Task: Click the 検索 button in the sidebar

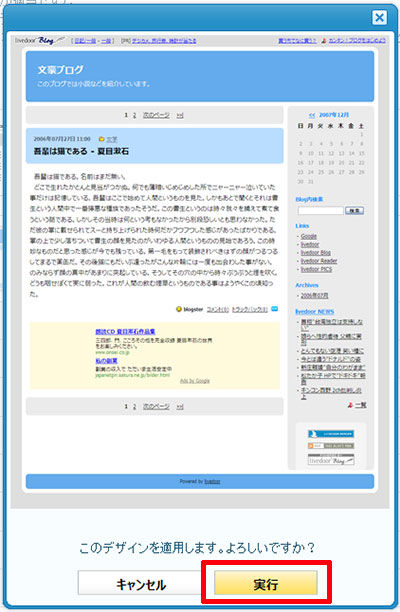Action: point(354,211)
